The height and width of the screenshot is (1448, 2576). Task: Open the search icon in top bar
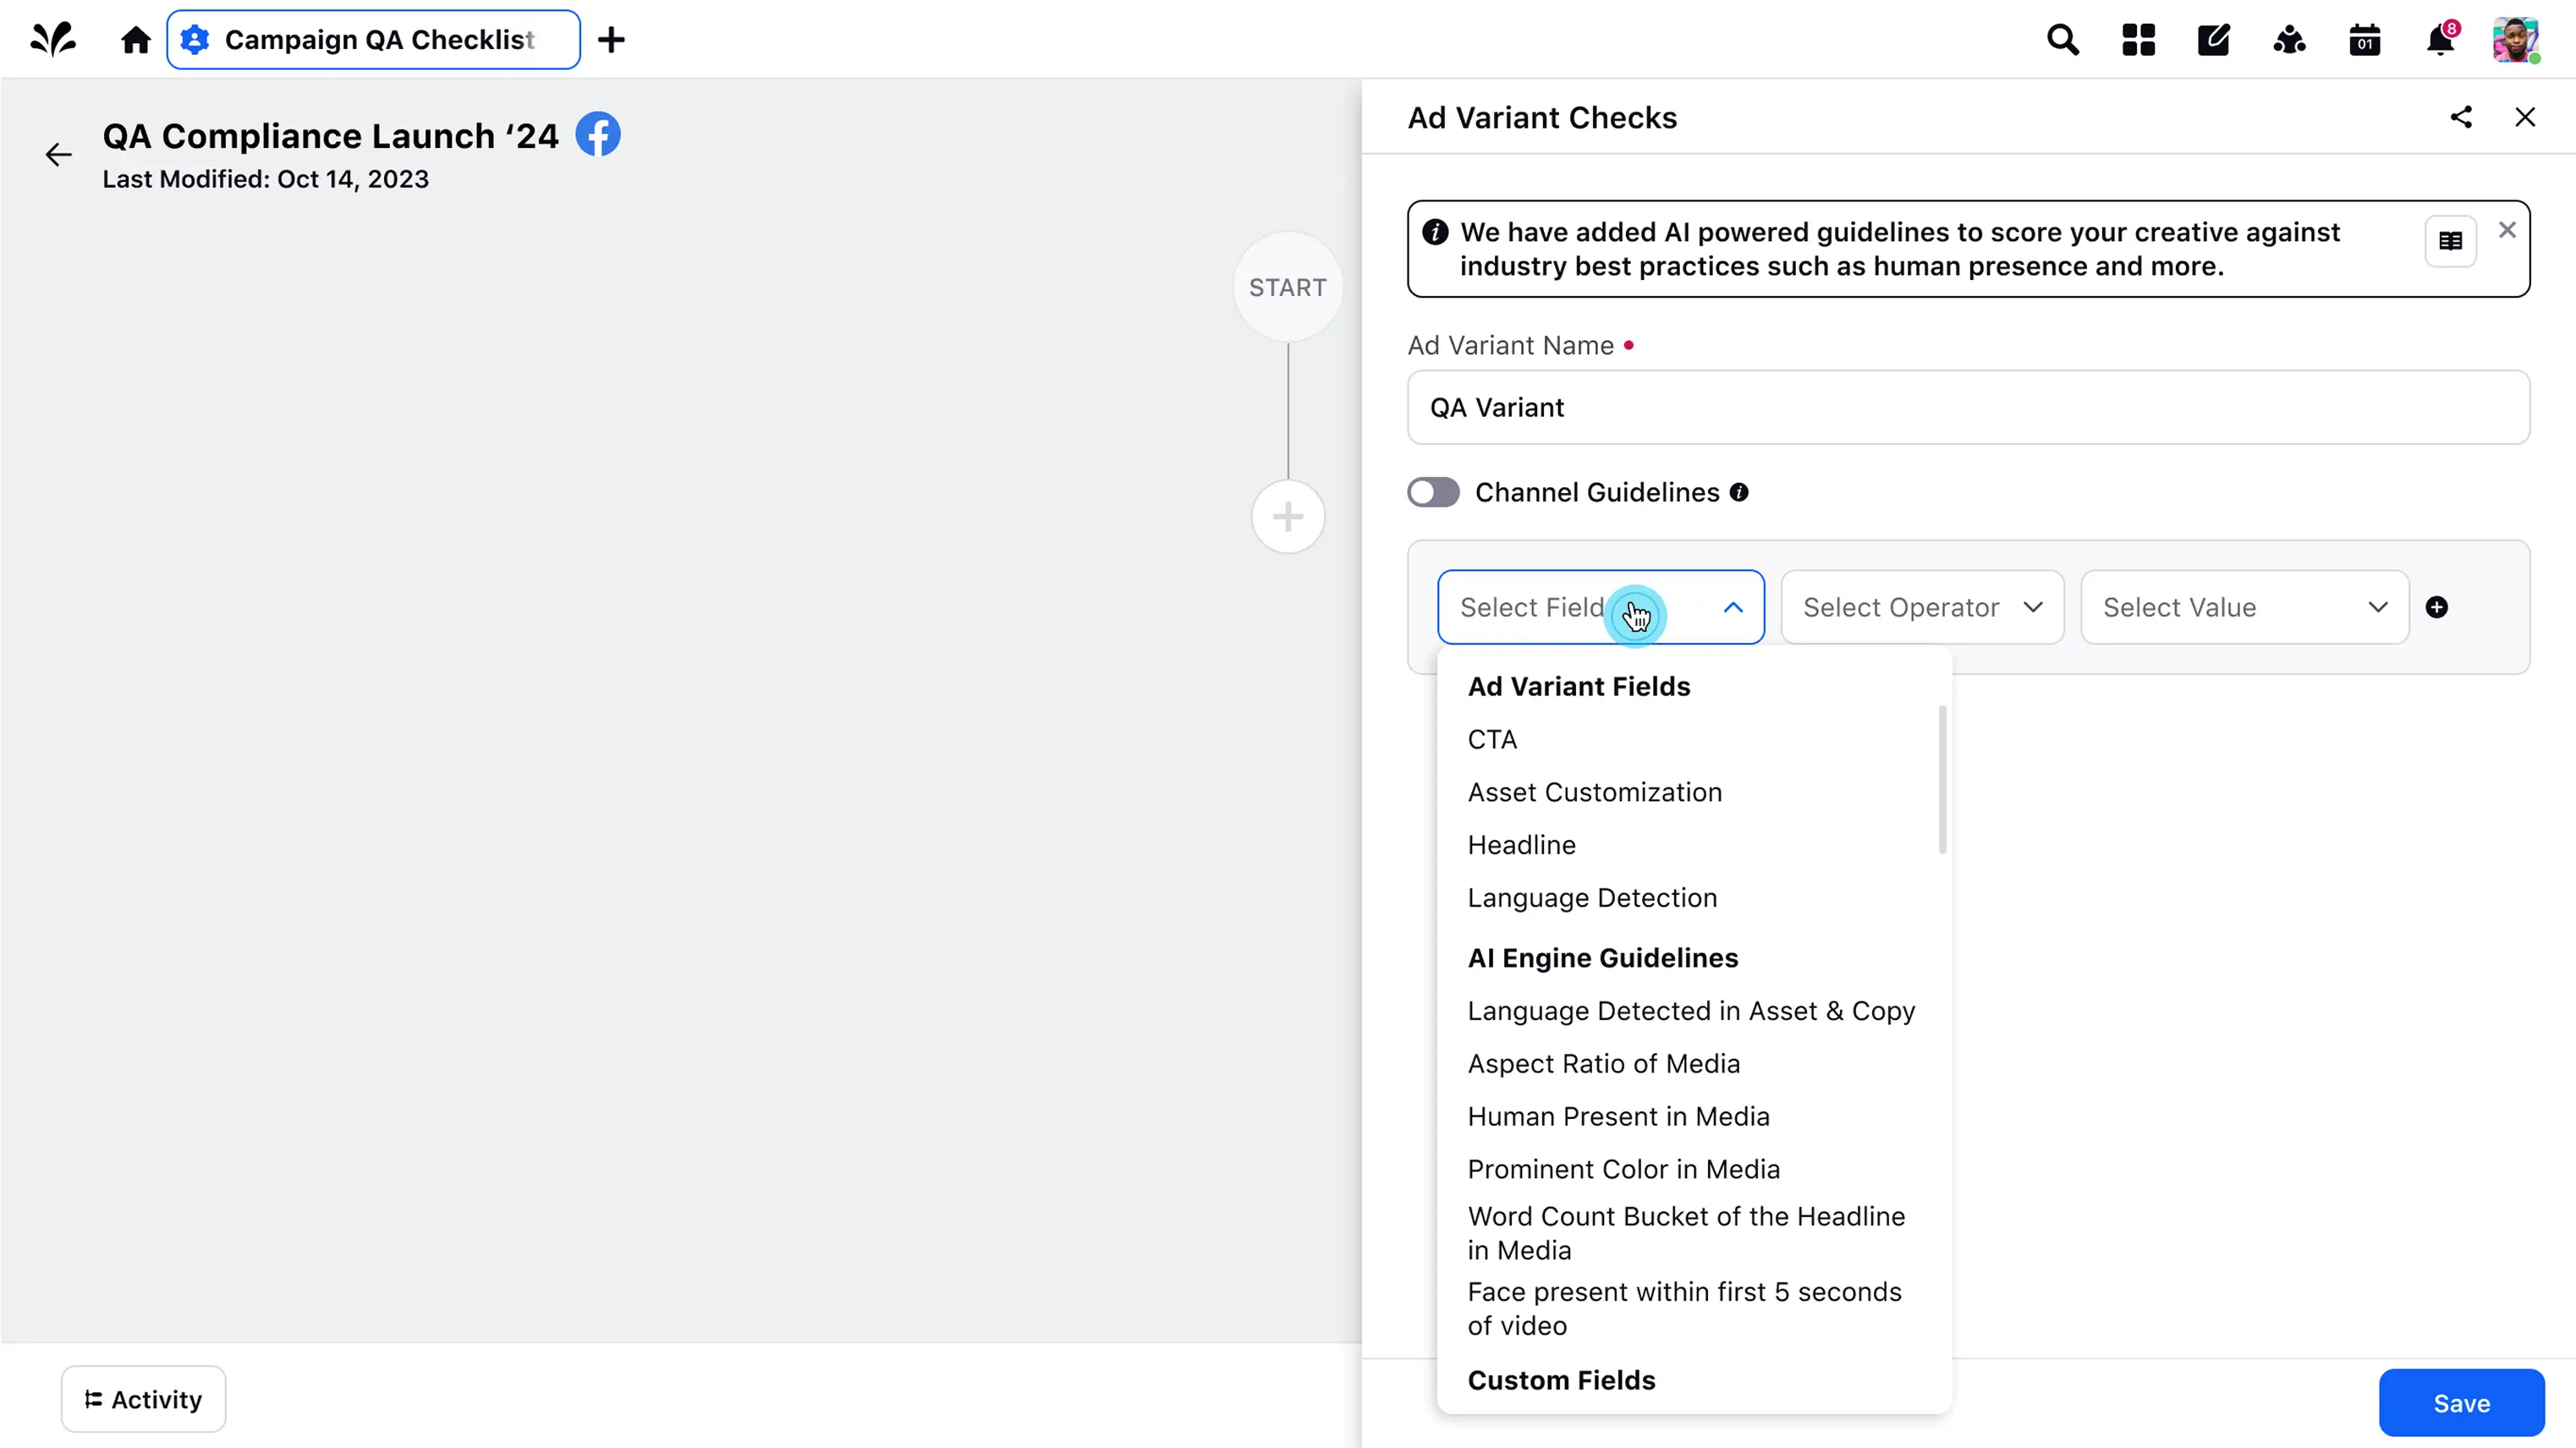pyautogui.click(x=2062, y=40)
